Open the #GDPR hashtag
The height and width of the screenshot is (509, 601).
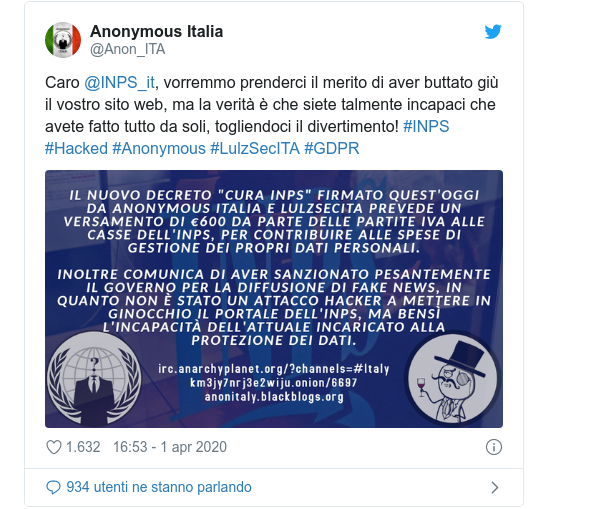tap(332, 148)
